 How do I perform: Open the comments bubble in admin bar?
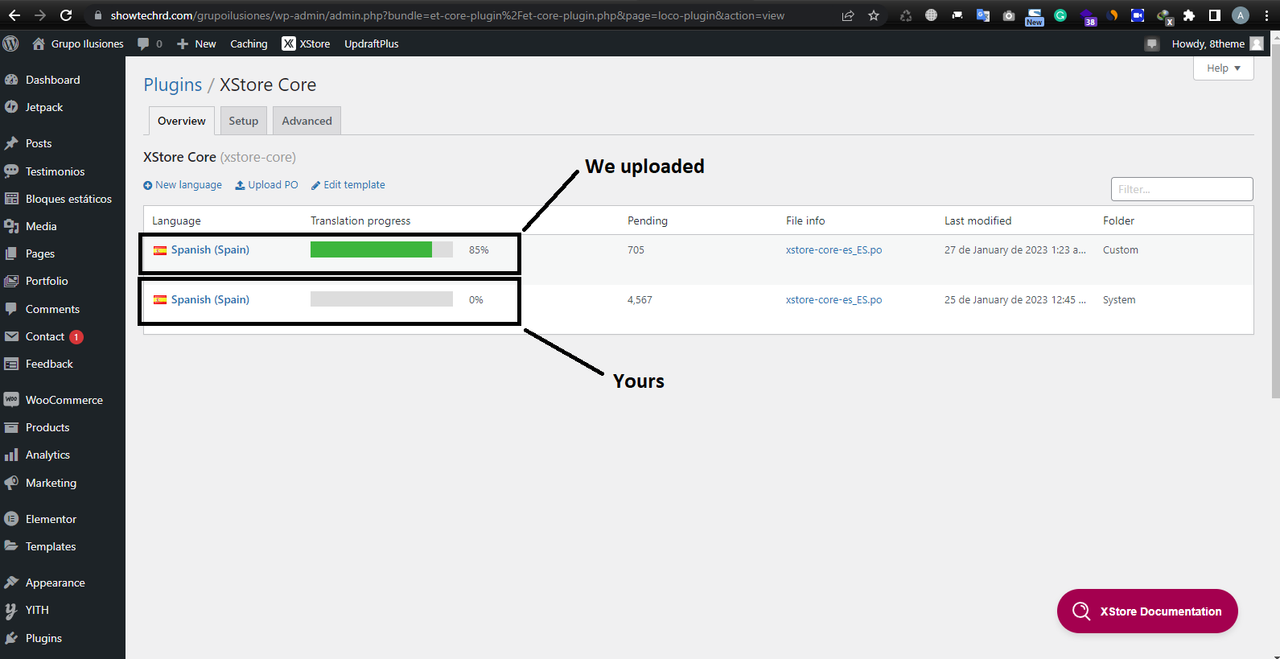(x=149, y=44)
